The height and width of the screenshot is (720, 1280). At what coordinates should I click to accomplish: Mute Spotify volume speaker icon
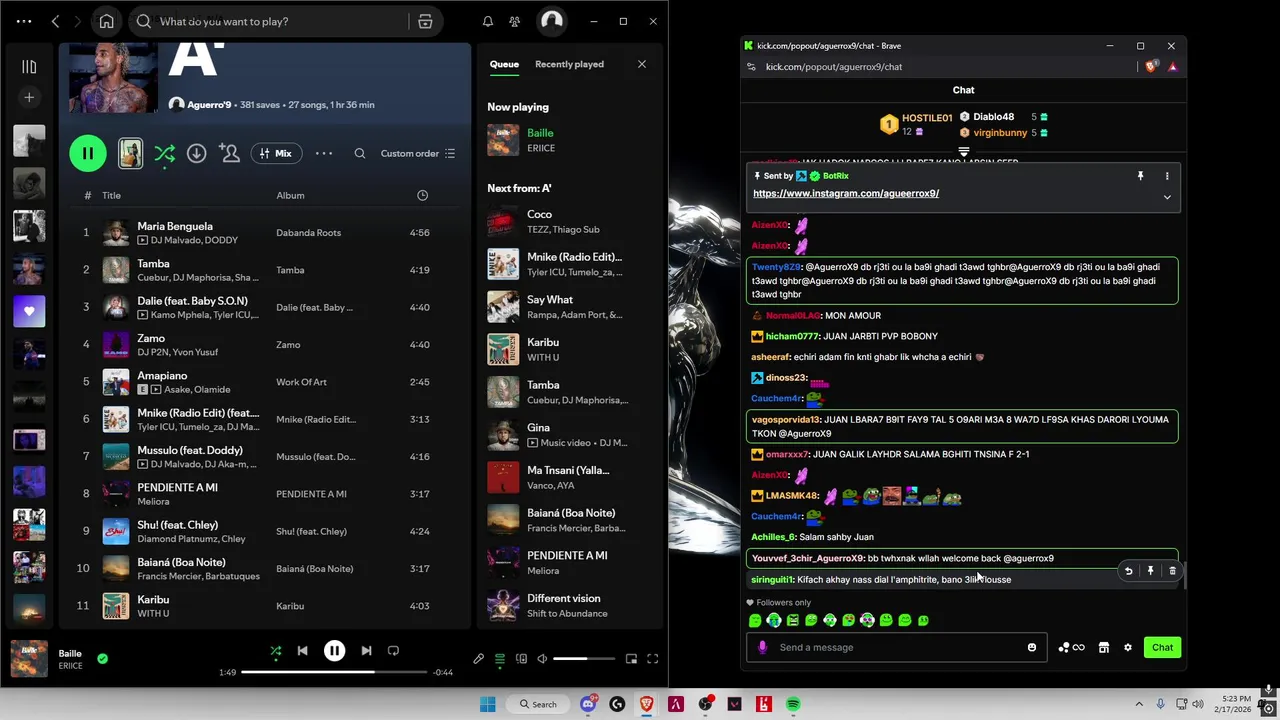(x=542, y=659)
